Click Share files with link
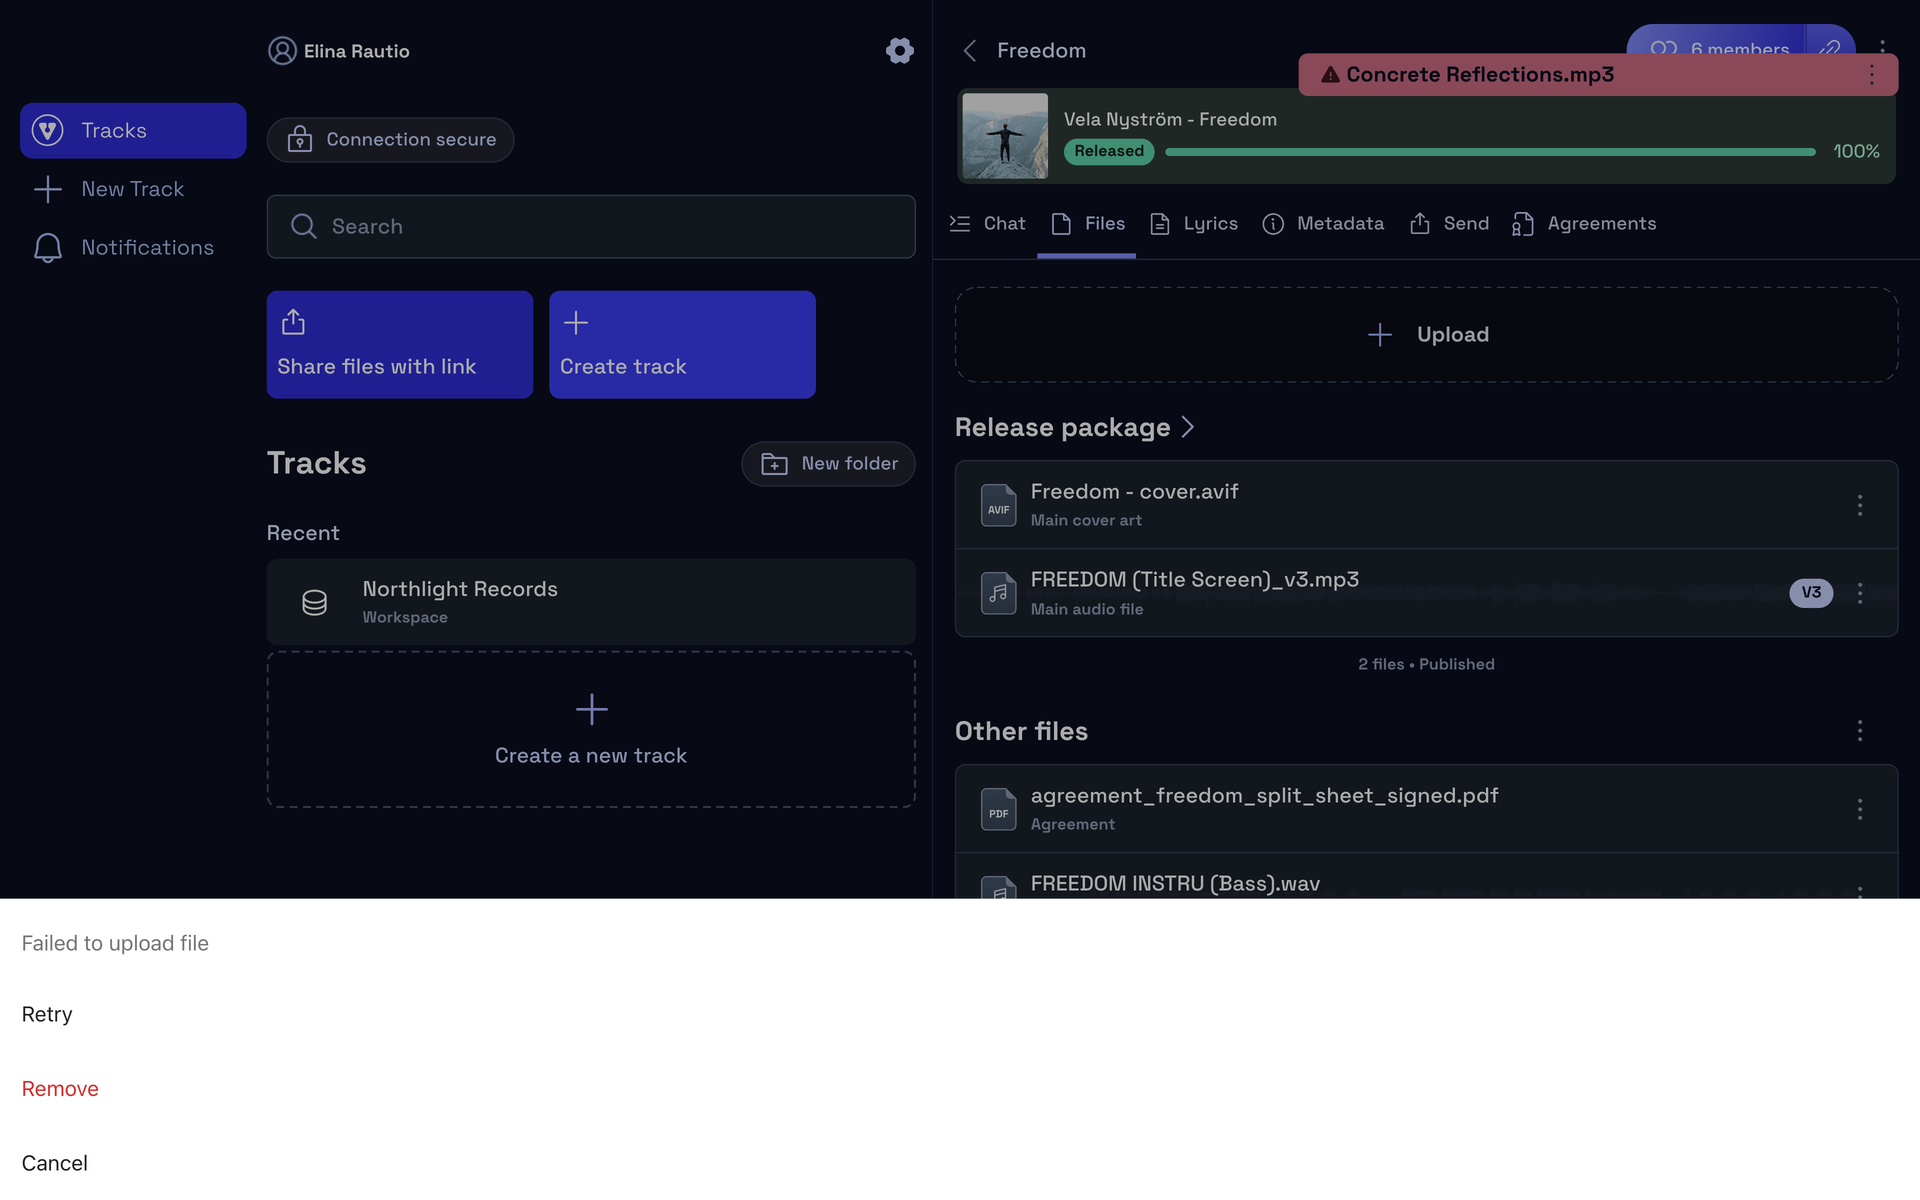 pyautogui.click(x=400, y=345)
